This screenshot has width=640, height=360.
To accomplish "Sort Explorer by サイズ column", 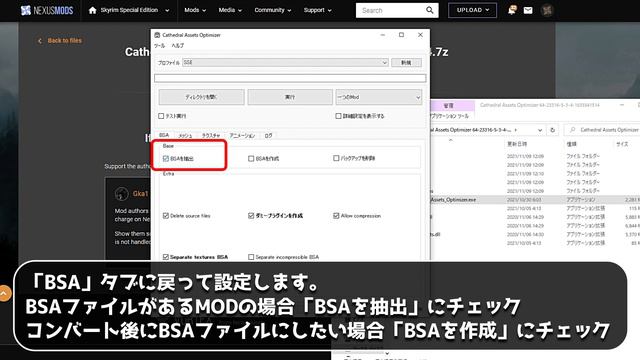I will click(x=622, y=144).
